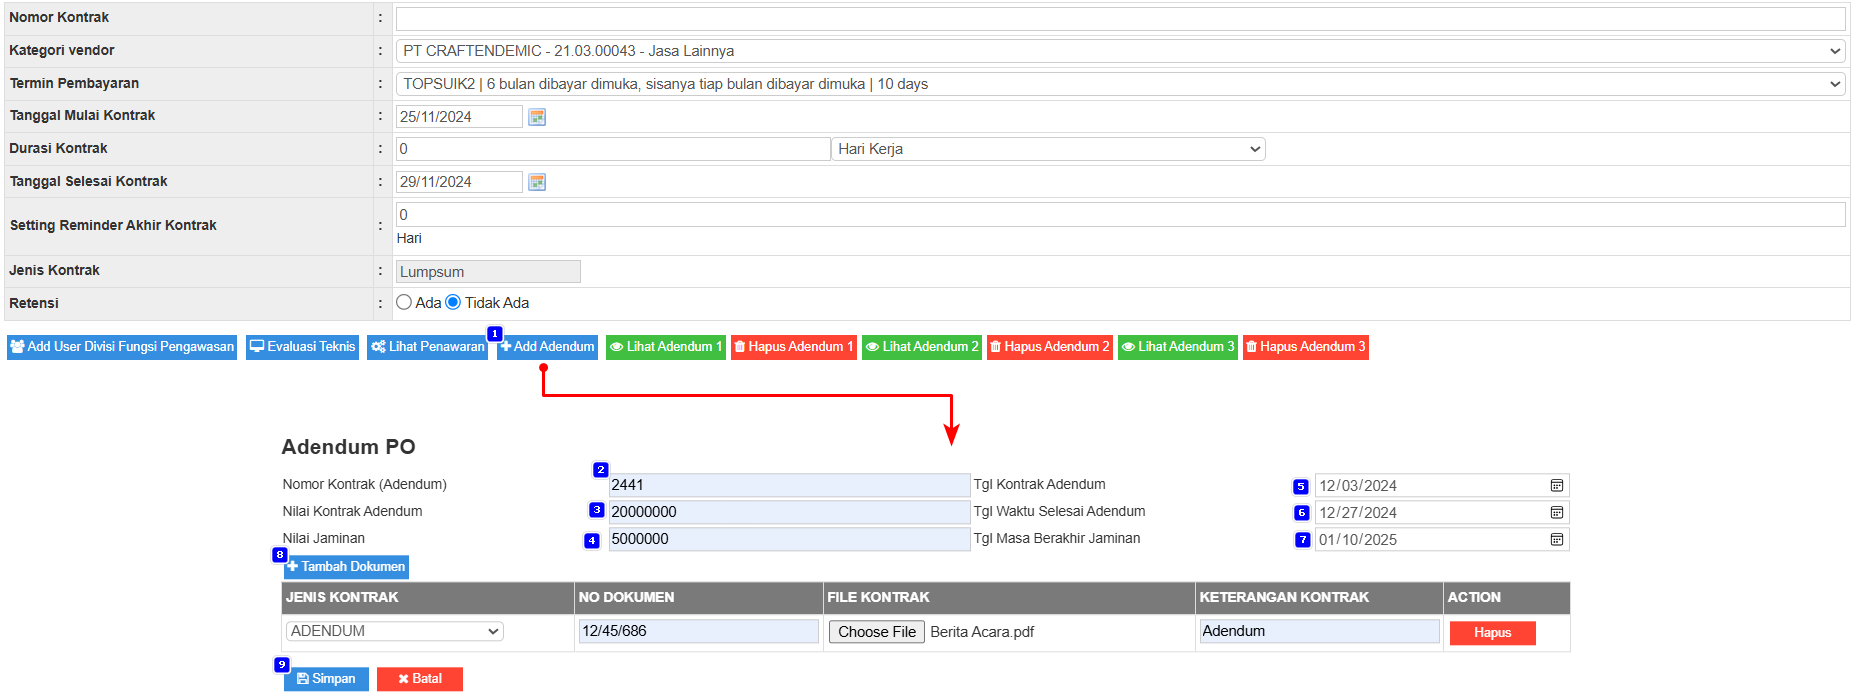This screenshot has width=1855, height=697.
Task: Click the Tanggal Mulai Kontrak date field
Action: pos(459,117)
